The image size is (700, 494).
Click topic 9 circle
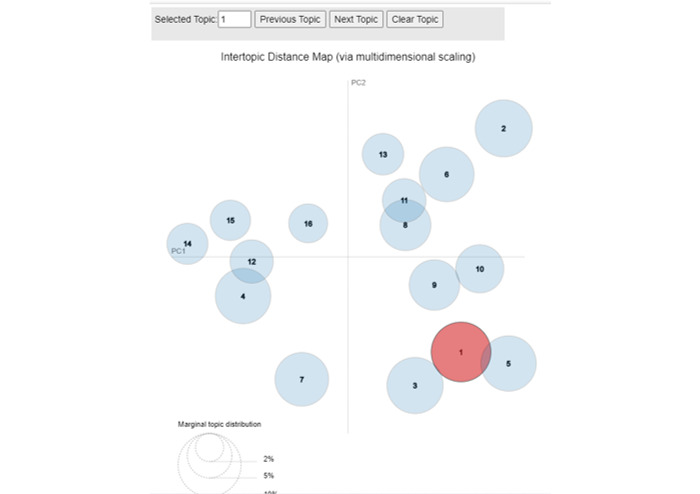pos(434,285)
